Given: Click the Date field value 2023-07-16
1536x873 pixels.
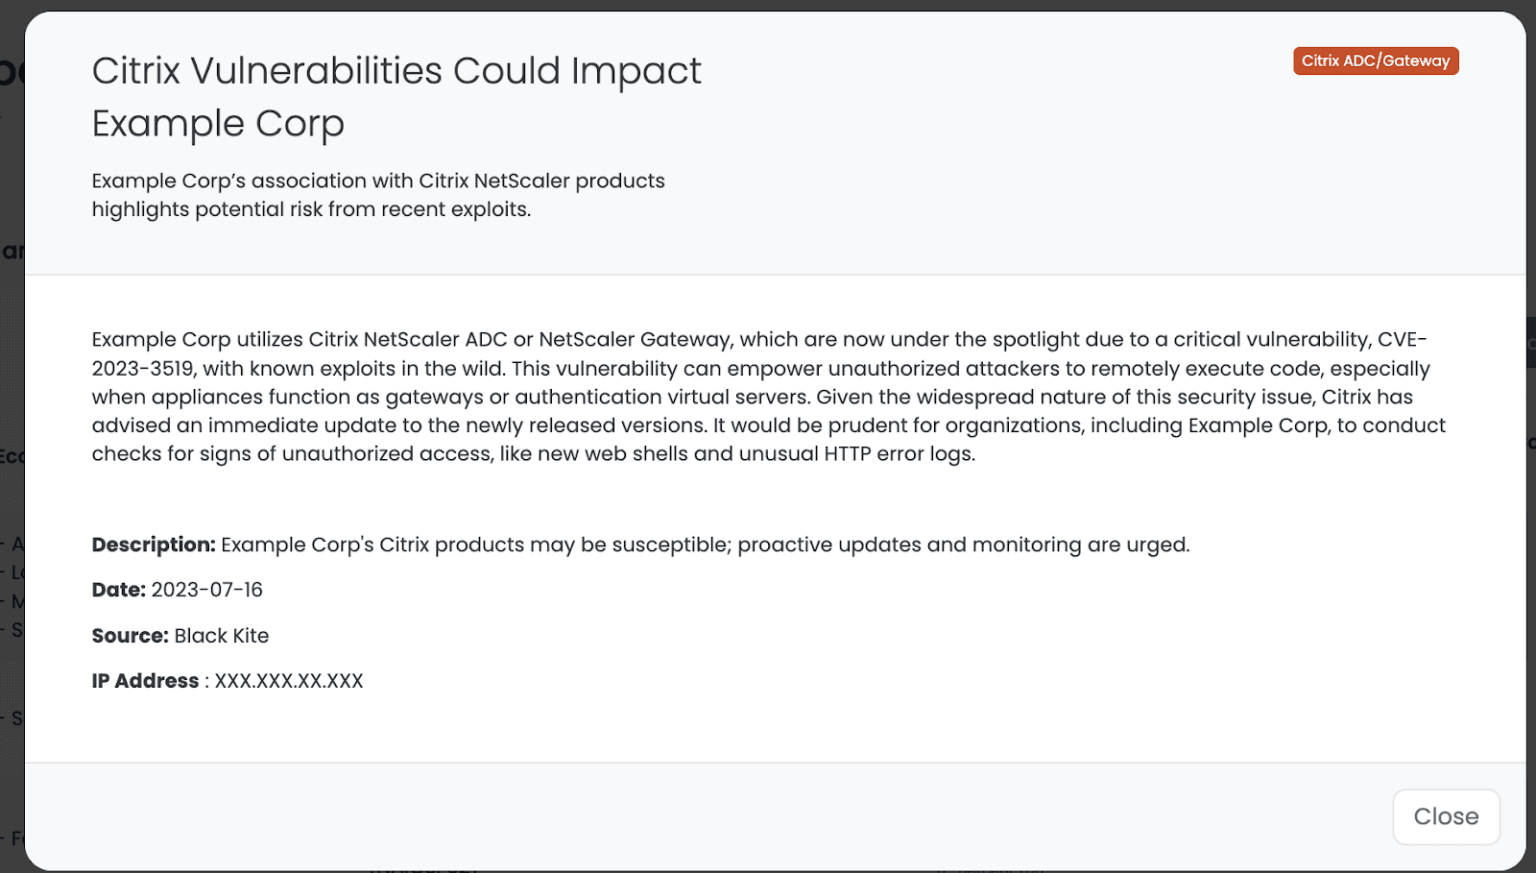Looking at the screenshot, I should pos(207,590).
